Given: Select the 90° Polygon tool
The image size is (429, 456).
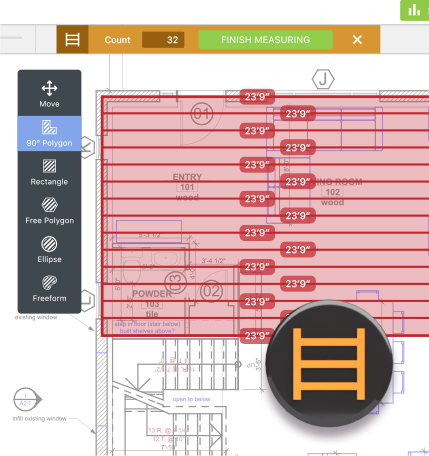Looking at the screenshot, I should pos(49,133).
